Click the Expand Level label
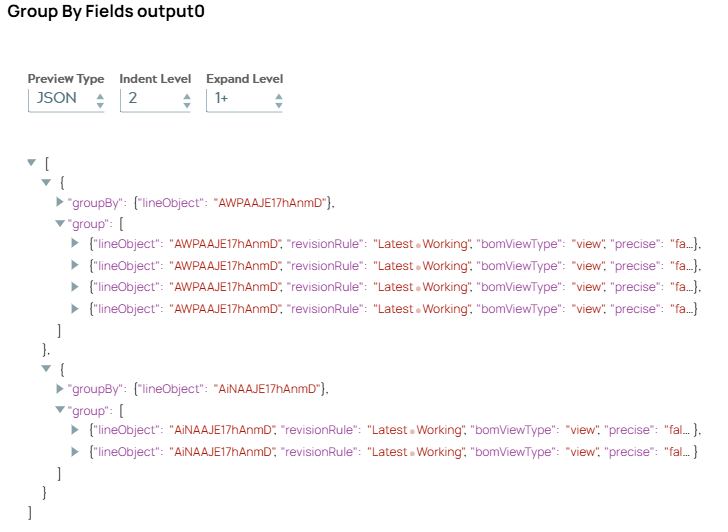This screenshot has width=728, height=532. point(245,79)
